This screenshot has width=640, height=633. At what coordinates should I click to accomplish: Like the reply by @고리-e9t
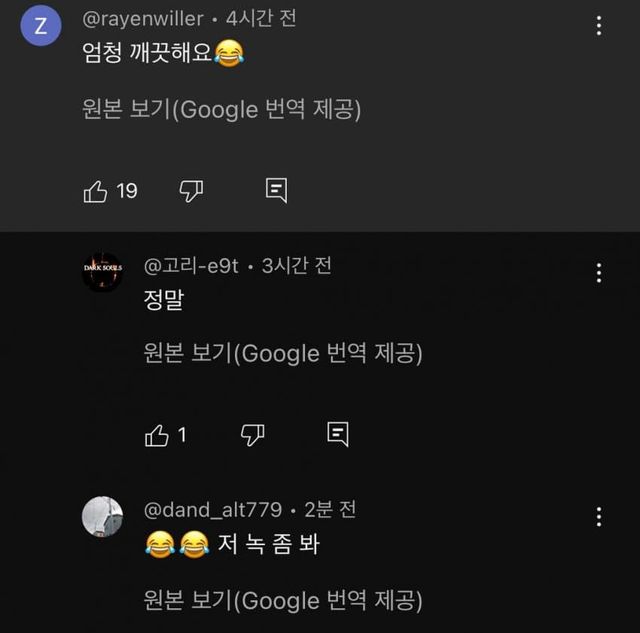coord(157,434)
